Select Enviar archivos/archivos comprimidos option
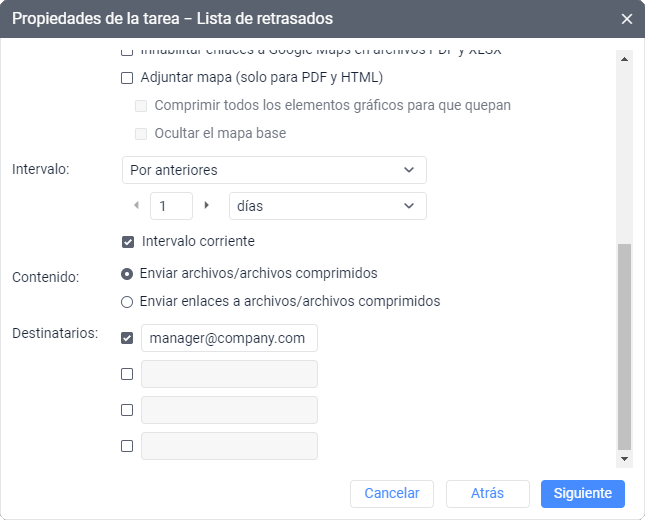 pyautogui.click(x=127, y=273)
